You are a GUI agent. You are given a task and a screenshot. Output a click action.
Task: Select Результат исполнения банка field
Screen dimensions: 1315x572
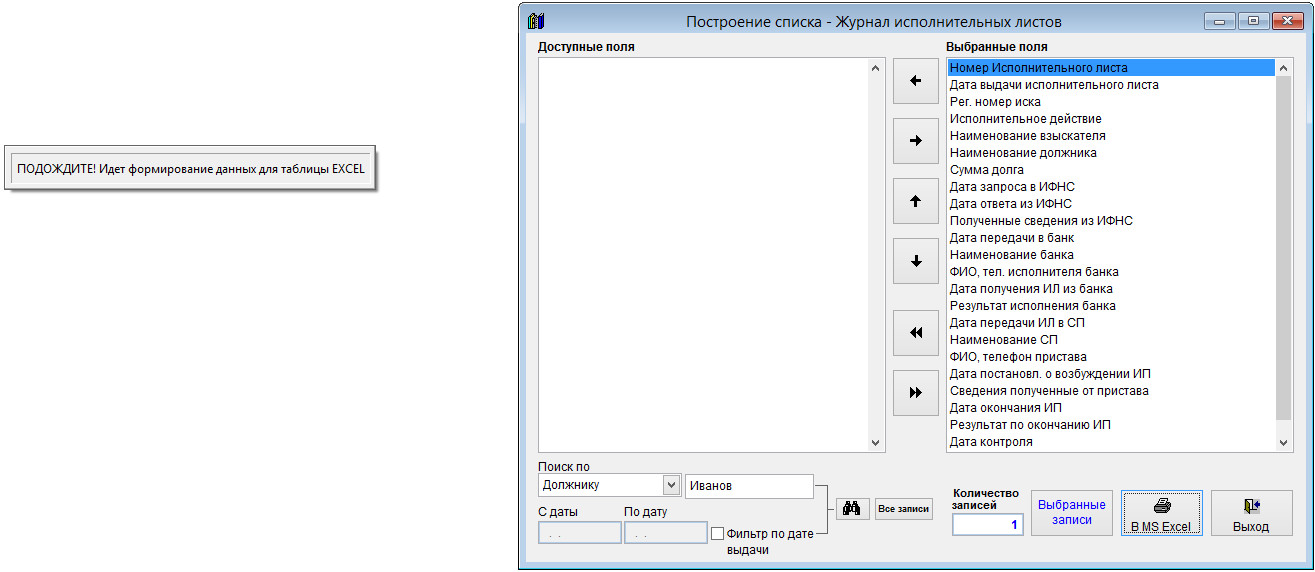1111,306
